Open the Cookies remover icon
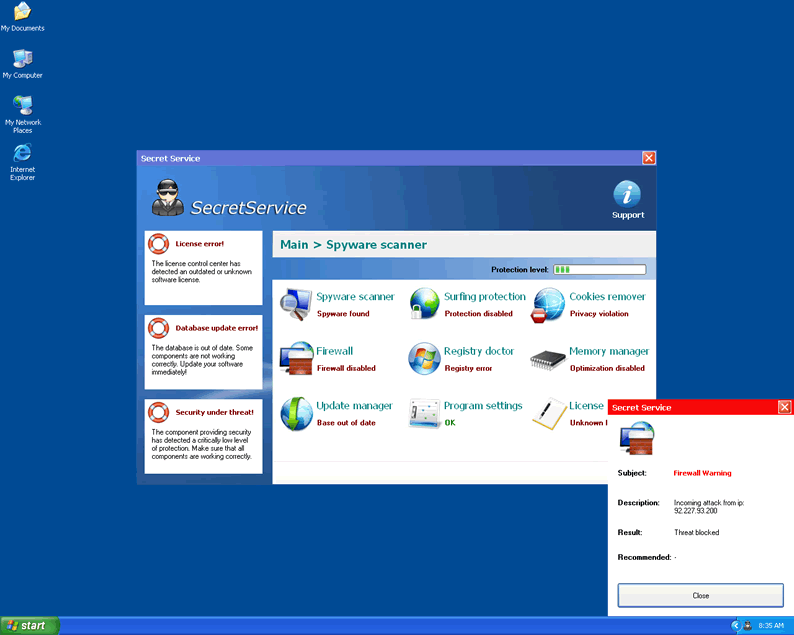 click(x=548, y=304)
